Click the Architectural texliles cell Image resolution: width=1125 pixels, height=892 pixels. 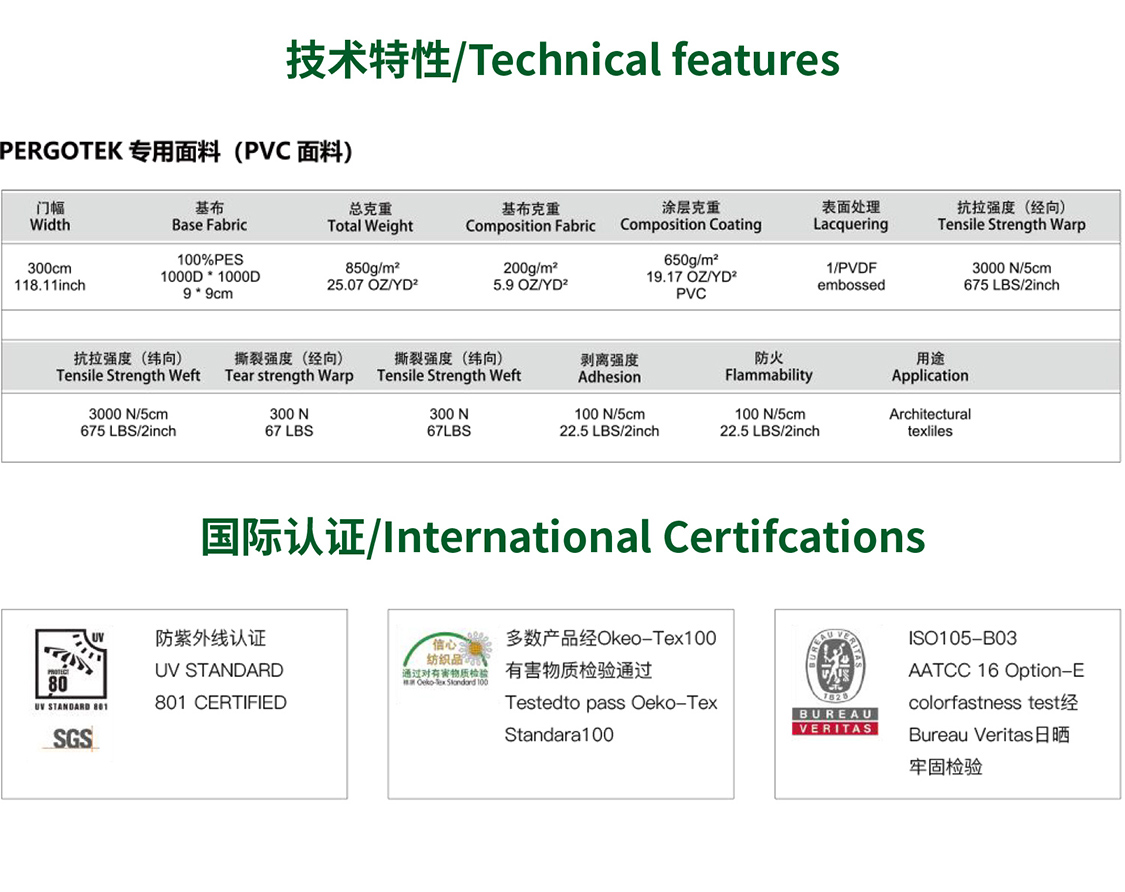[930, 422]
